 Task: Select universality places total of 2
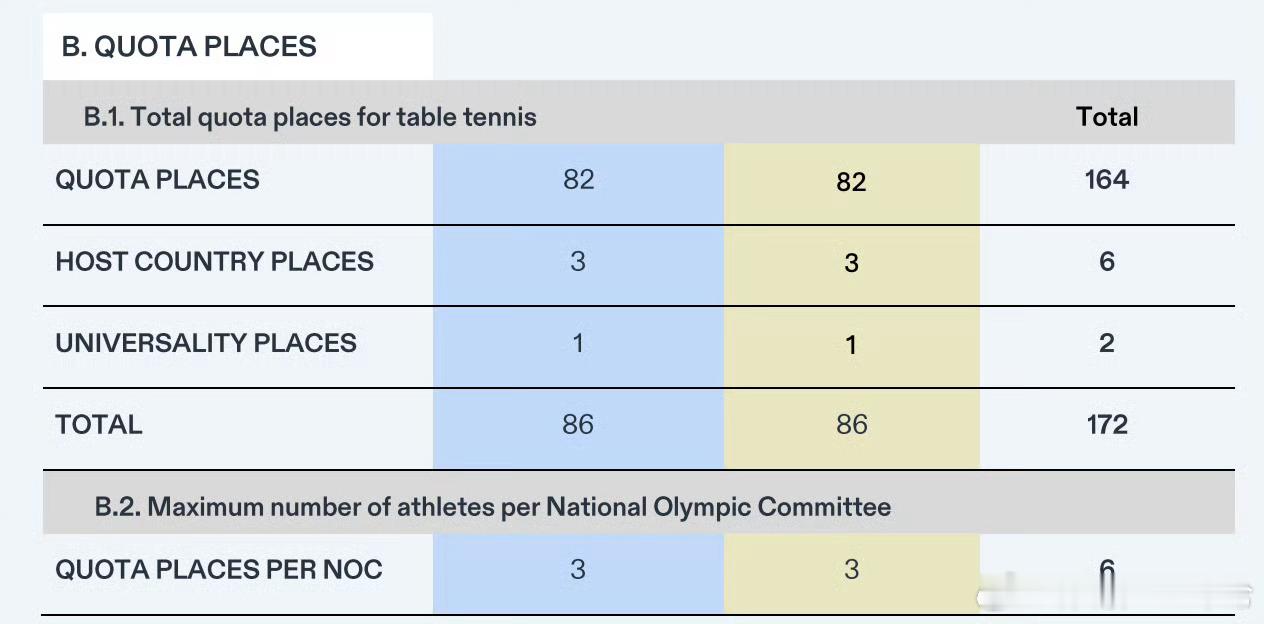(x=1107, y=343)
